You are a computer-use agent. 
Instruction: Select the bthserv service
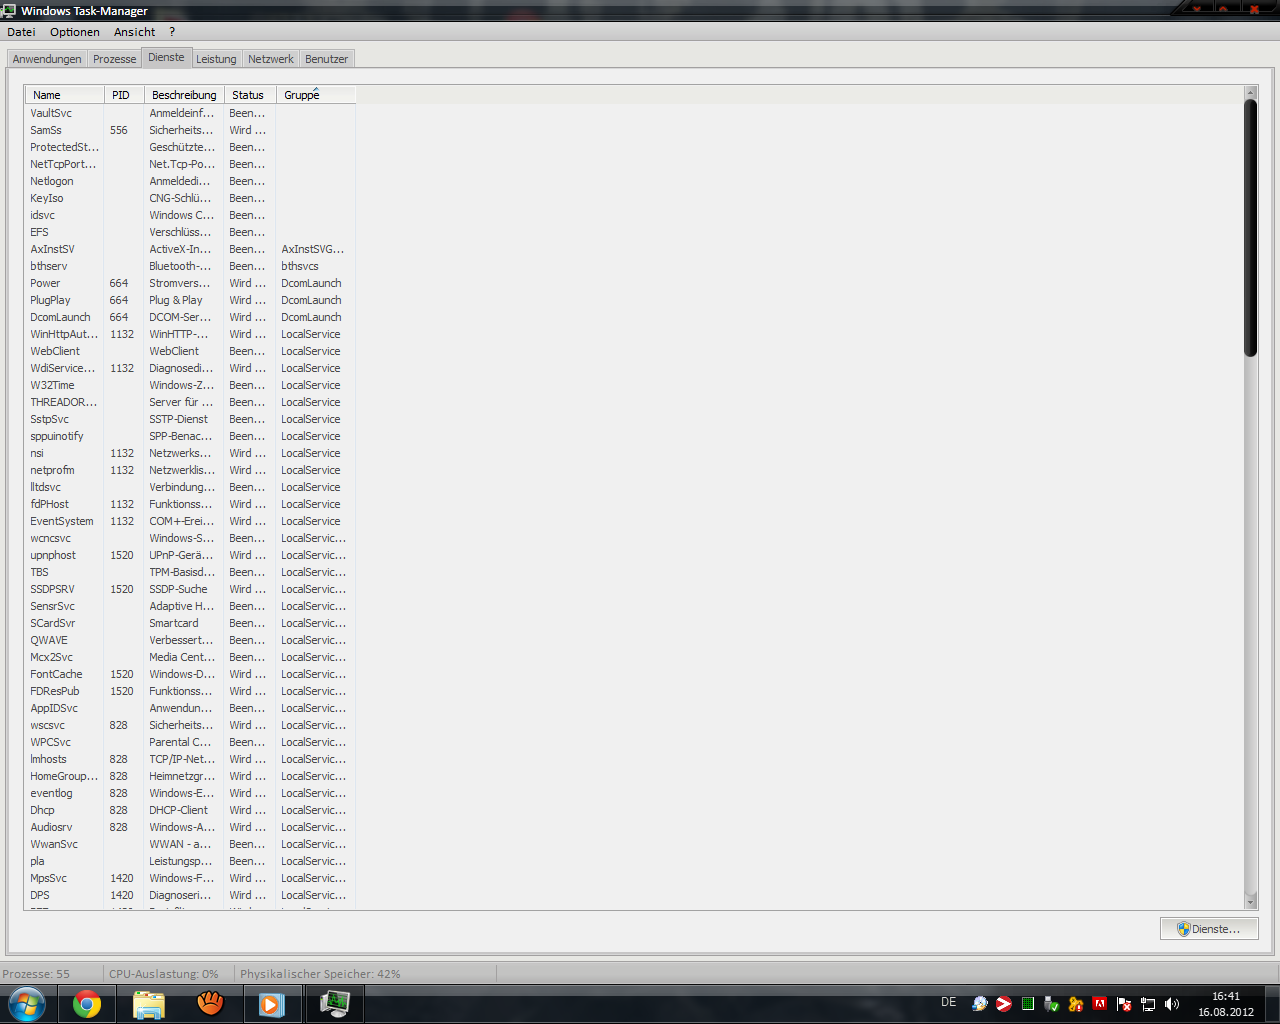click(49, 266)
